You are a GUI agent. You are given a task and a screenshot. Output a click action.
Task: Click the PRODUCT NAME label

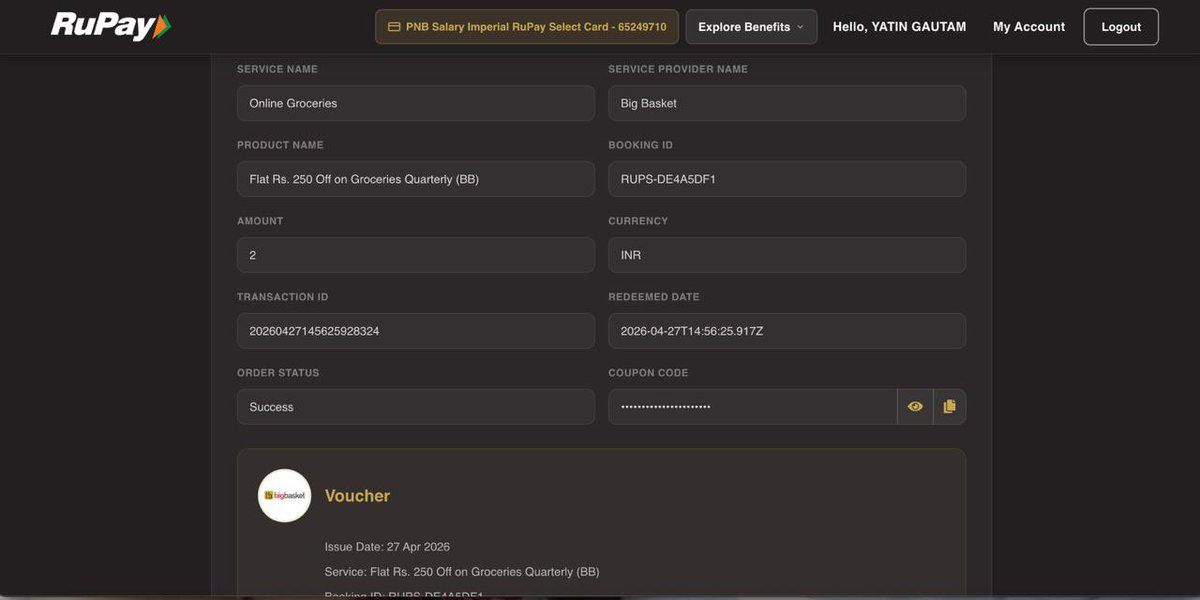(280, 145)
